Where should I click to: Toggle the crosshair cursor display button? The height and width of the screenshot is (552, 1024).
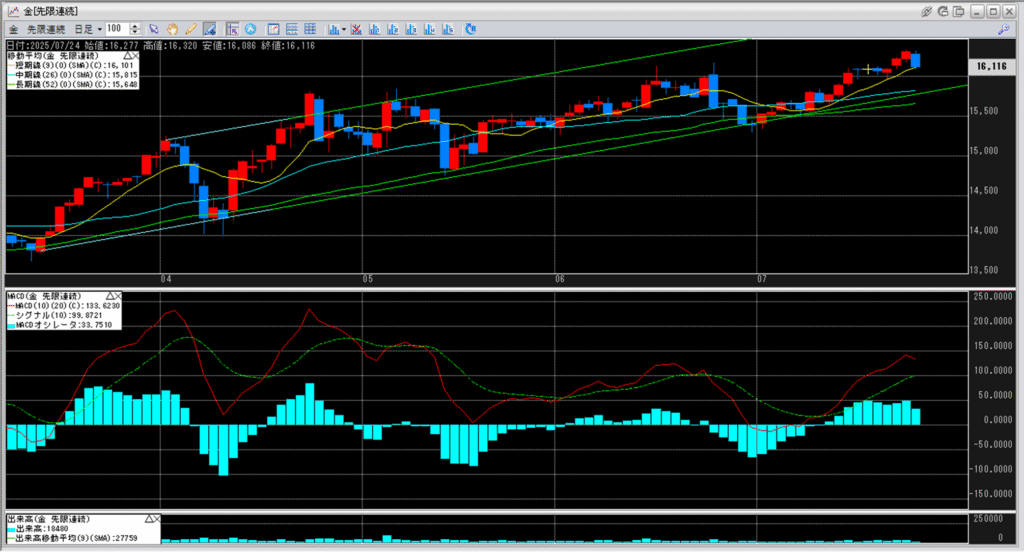[x=232, y=29]
